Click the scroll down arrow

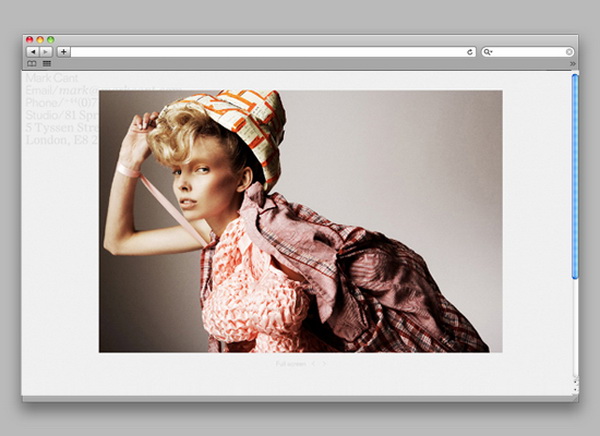(x=576, y=390)
